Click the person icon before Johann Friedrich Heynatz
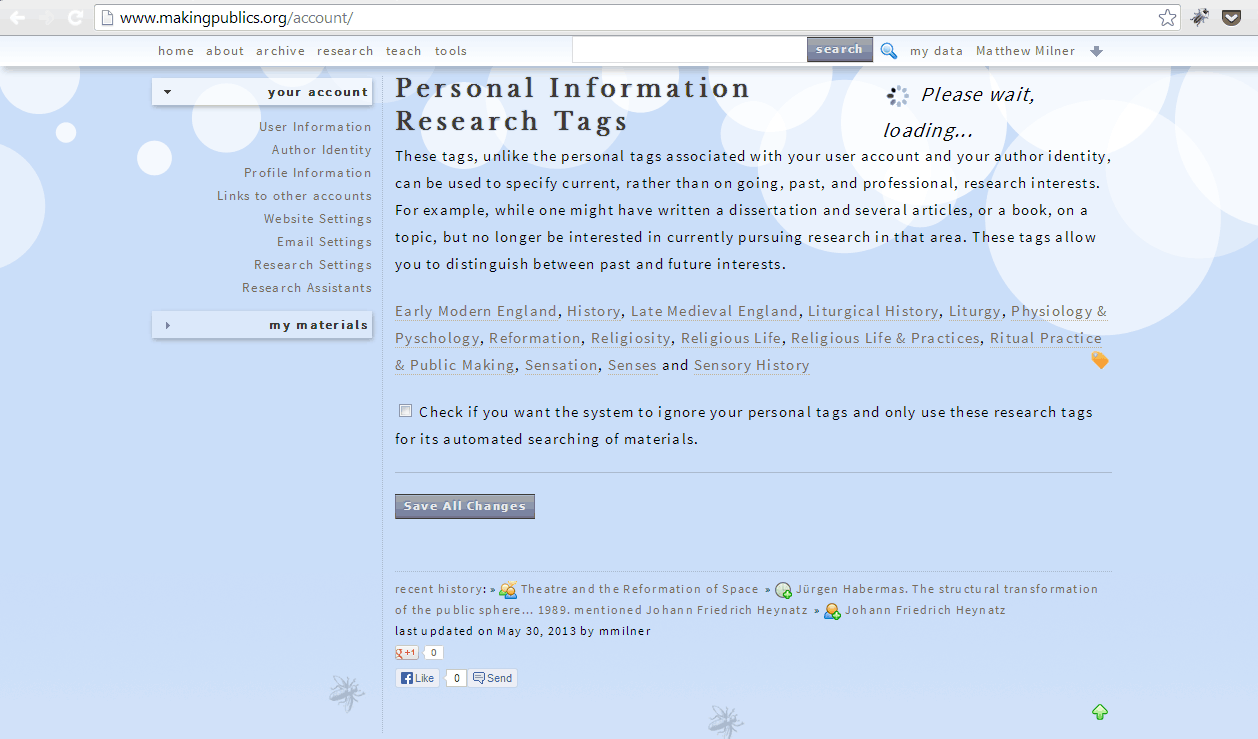 832,611
